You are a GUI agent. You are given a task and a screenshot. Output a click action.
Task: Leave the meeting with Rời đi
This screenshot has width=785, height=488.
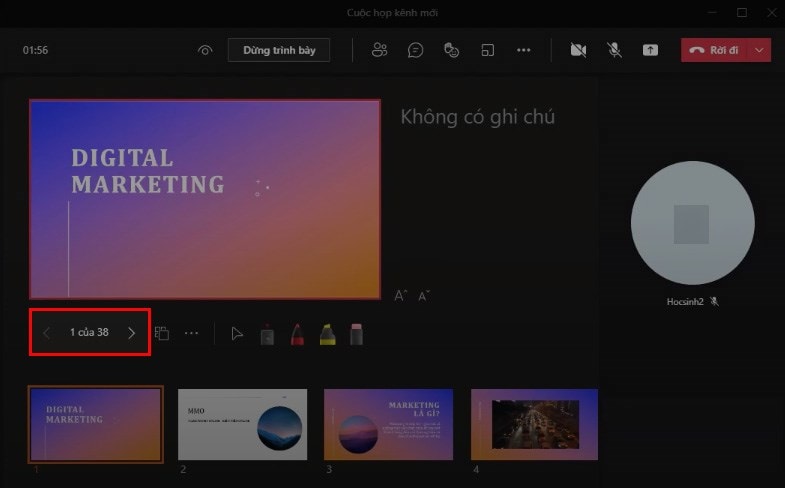point(714,50)
